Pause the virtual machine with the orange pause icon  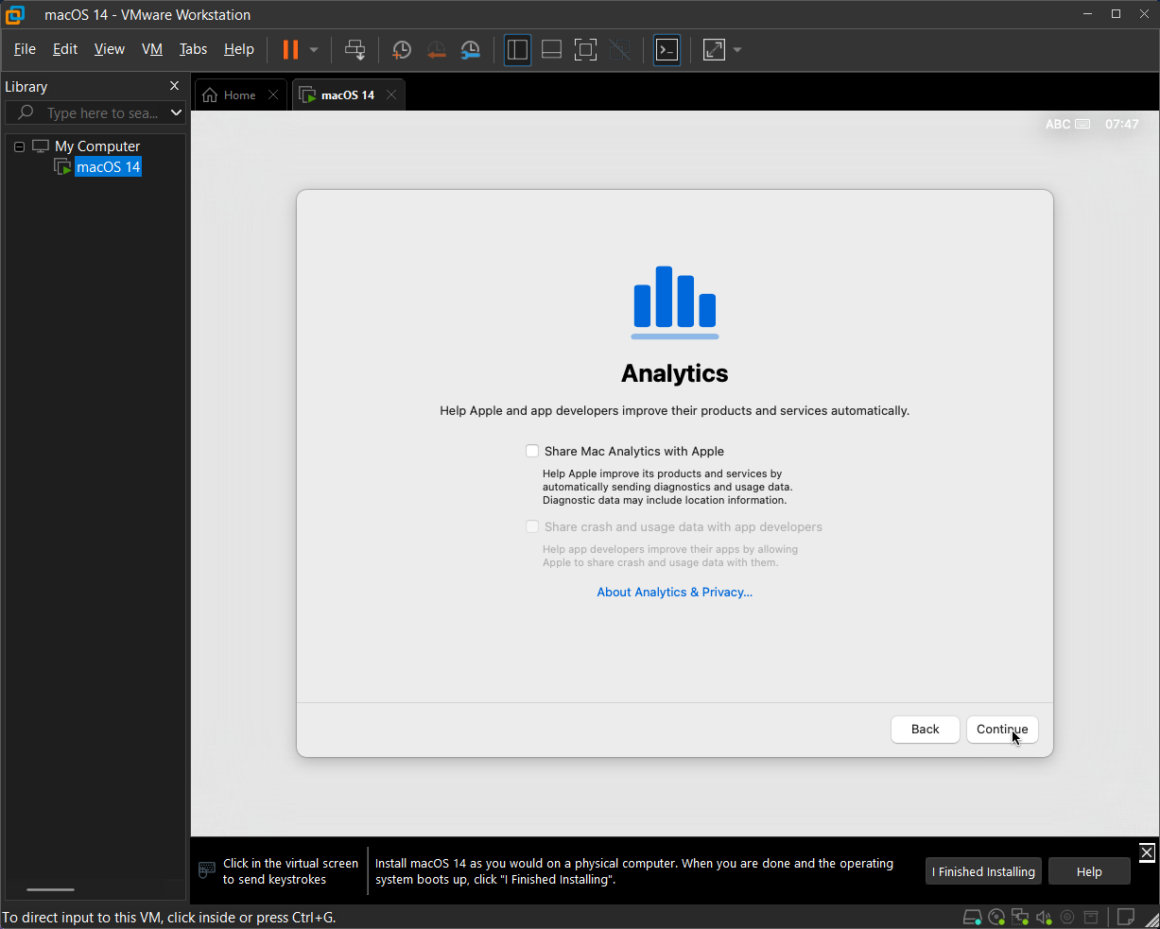(x=291, y=50)
